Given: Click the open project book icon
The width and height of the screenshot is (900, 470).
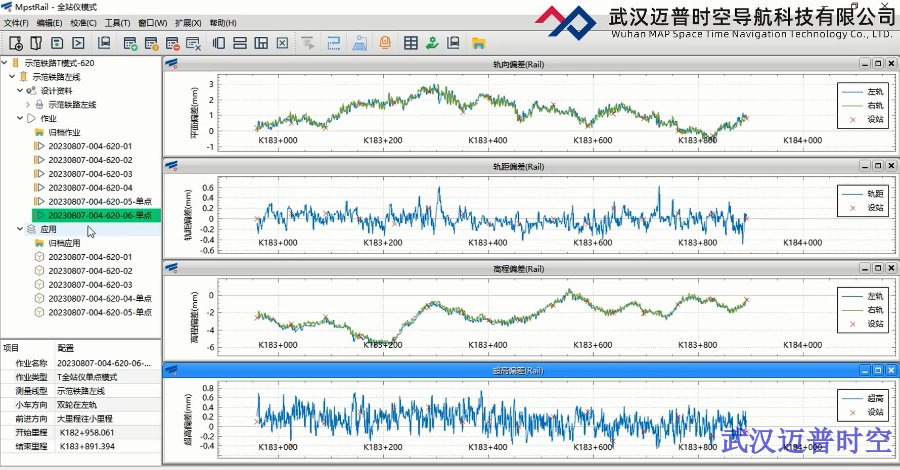Looking at the screenshot, I should click(x=36, y=43).
